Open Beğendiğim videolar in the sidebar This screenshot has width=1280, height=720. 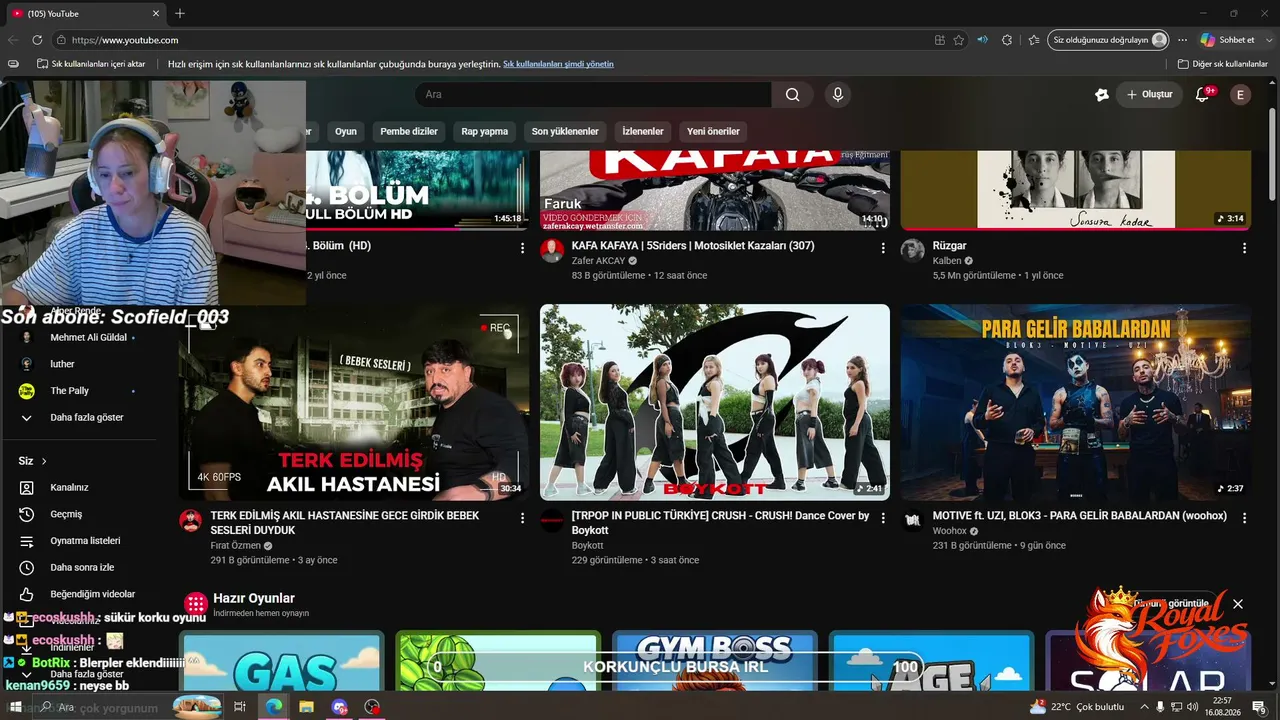click(x=92, y=594)
